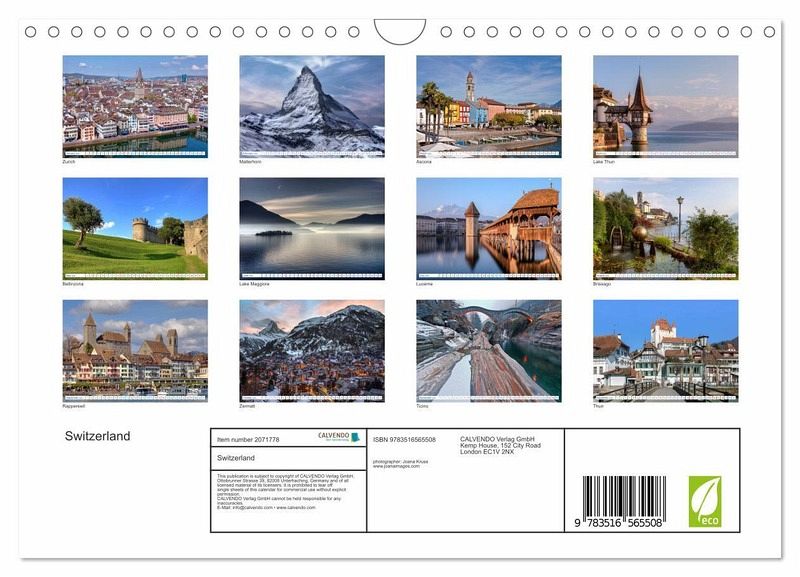
Task: Click the green eco leaf logo
Action: pos(704,501)
